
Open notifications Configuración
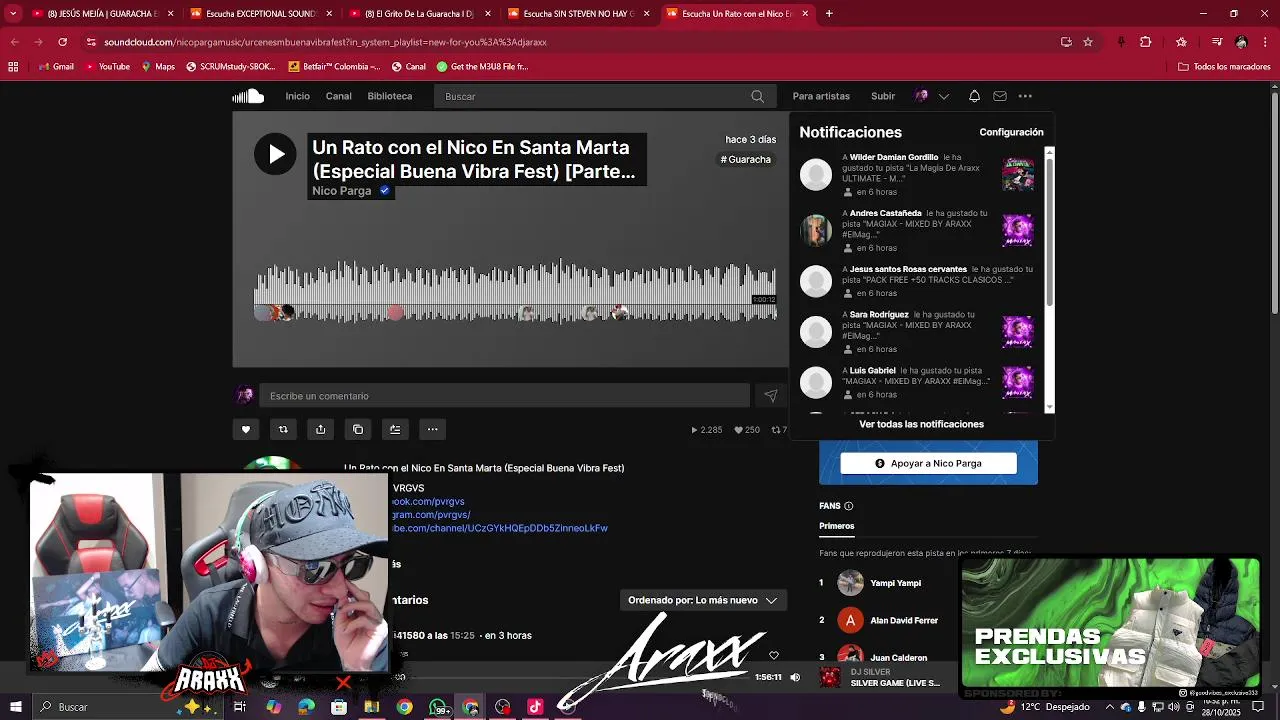[1011, 132]
